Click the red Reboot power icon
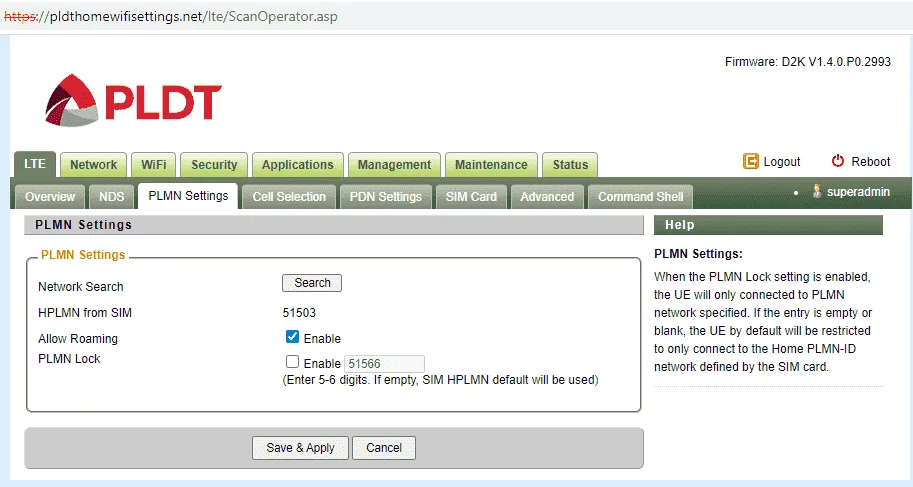 [x=837, y=161]
